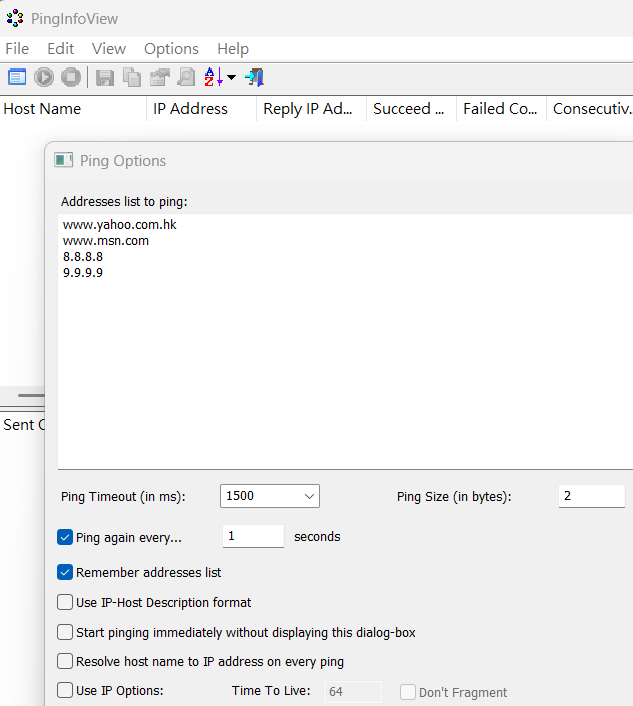Sort by IP Address column header
The height and width of the screenshot is (706, 633).
[x=201, y=109]
